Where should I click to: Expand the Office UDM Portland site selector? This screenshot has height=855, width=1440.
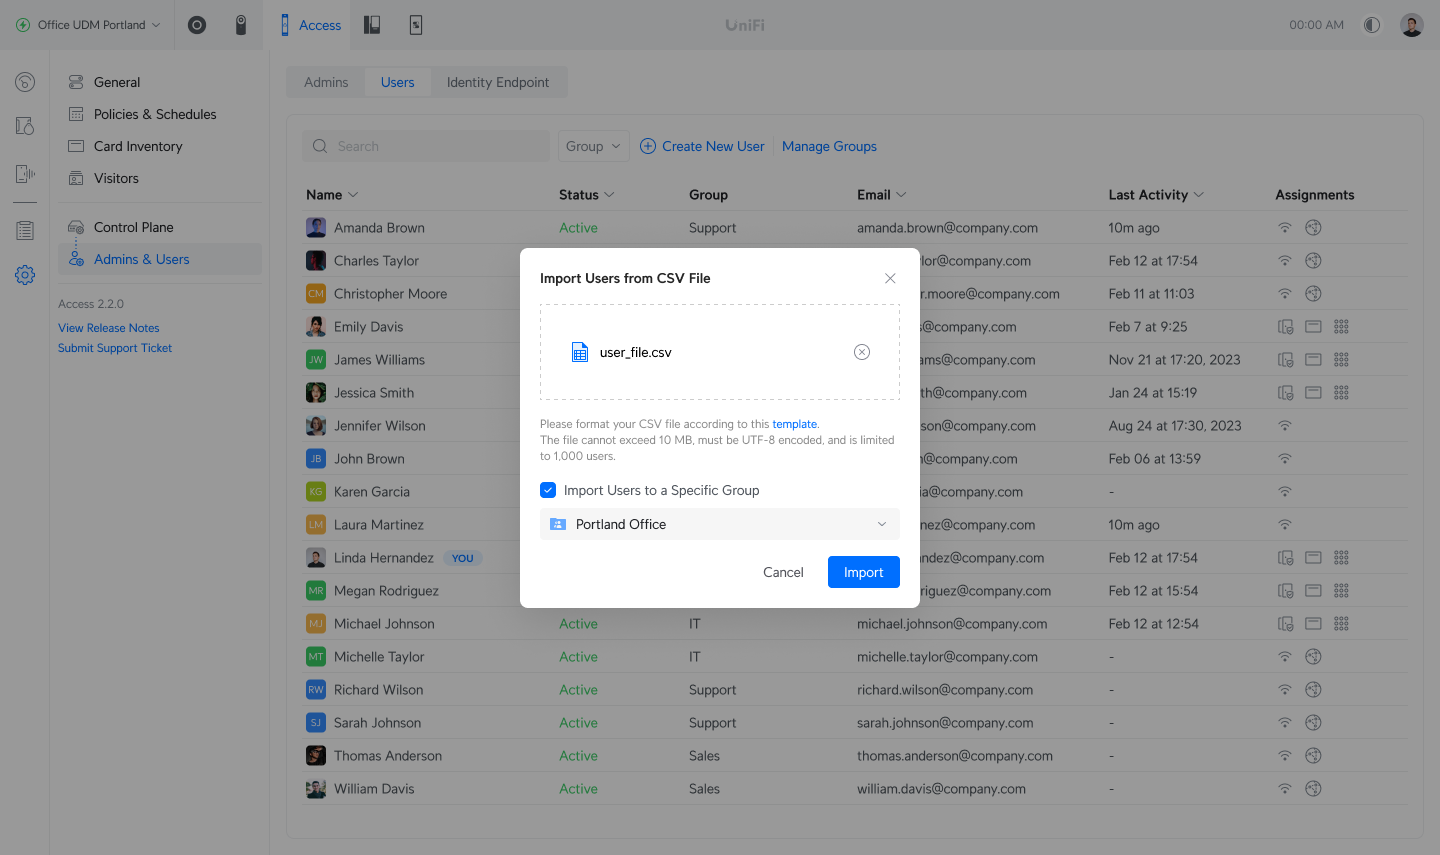click(88, 25)
